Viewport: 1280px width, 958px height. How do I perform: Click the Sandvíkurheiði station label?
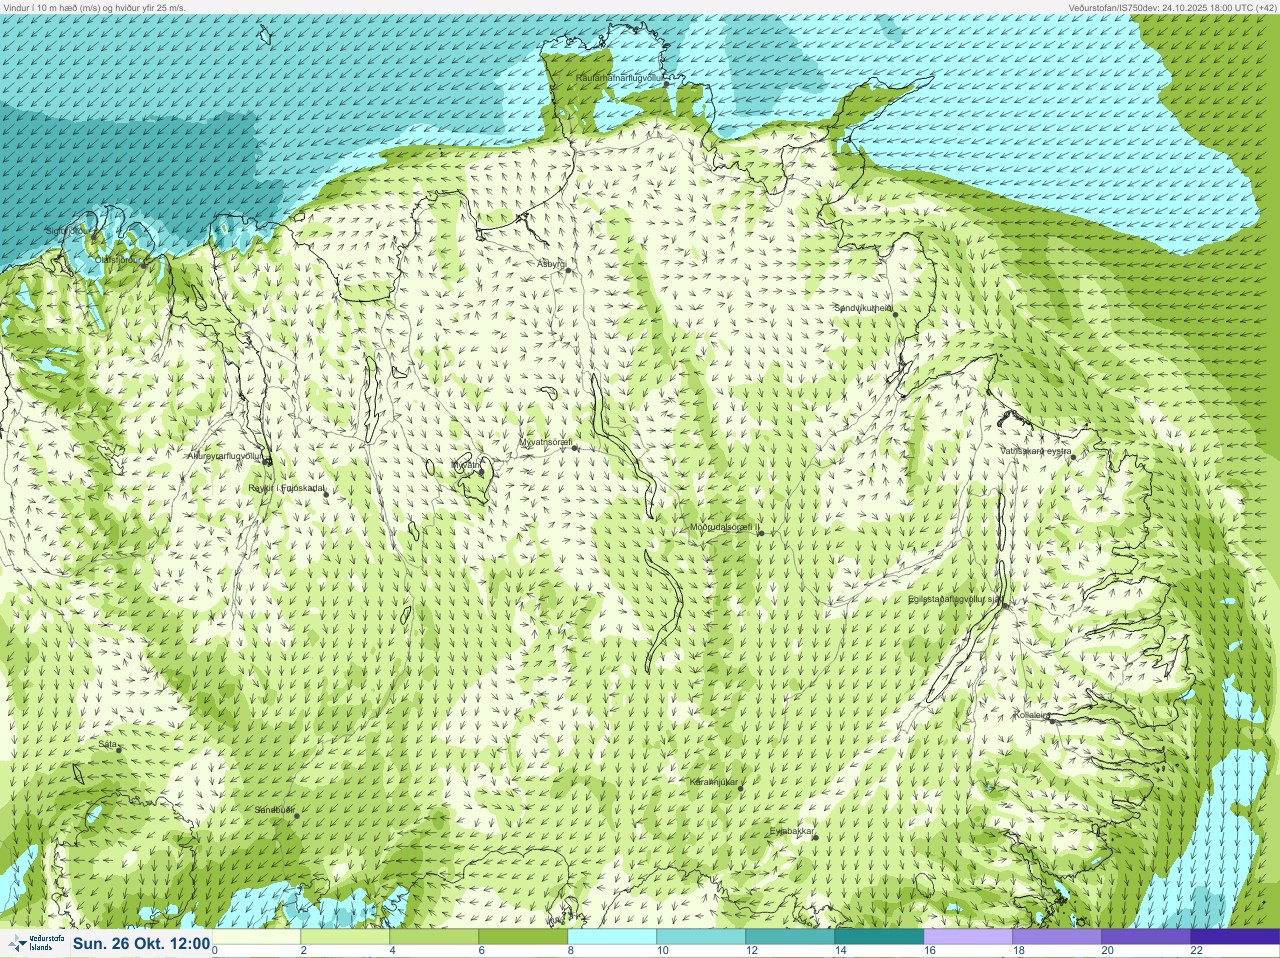coord(864,308)
